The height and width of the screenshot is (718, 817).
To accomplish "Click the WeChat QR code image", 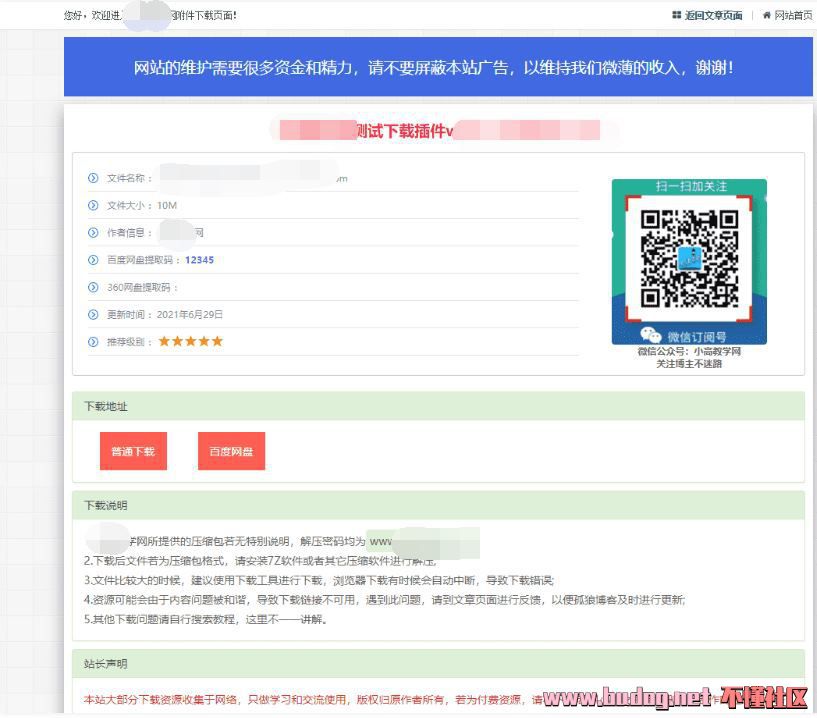I will tap(689, 260).
